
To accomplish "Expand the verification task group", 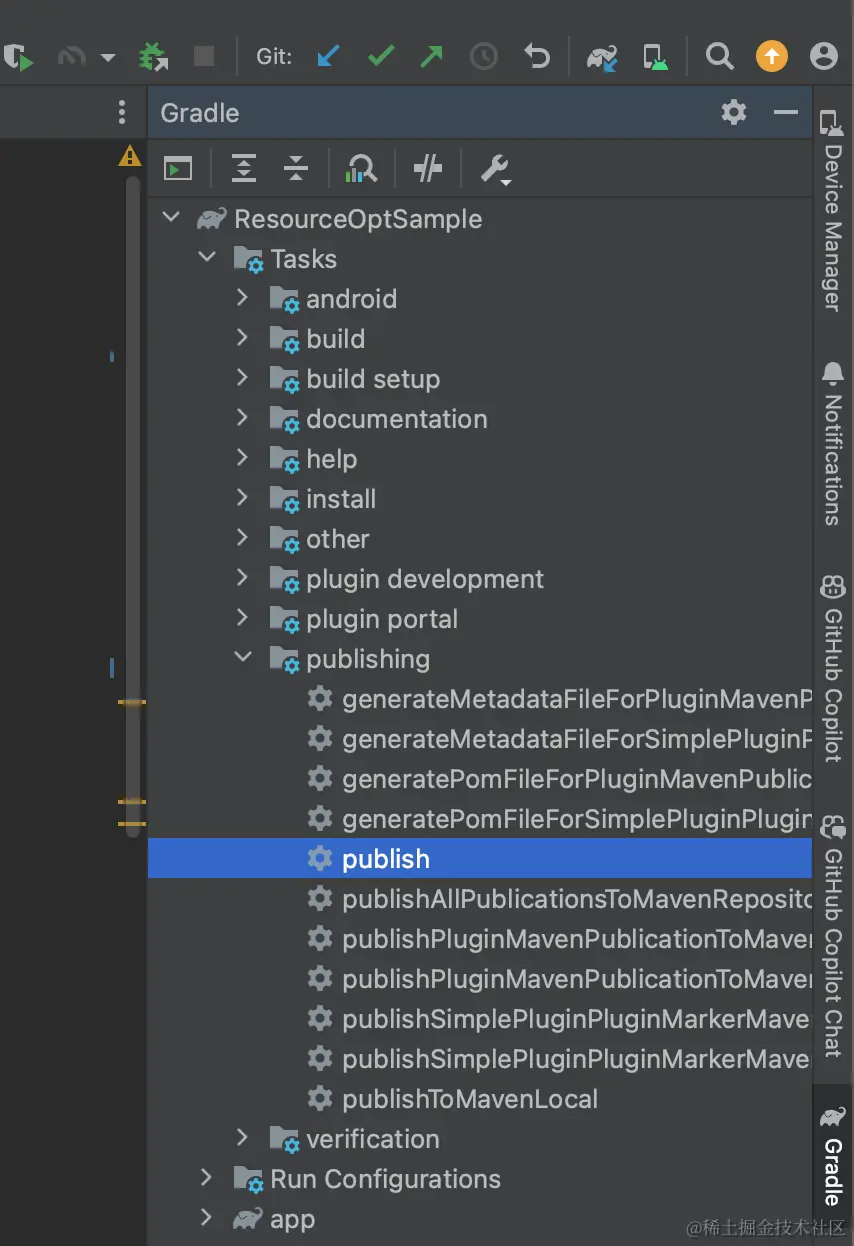I will click(x=242, y=1138).
